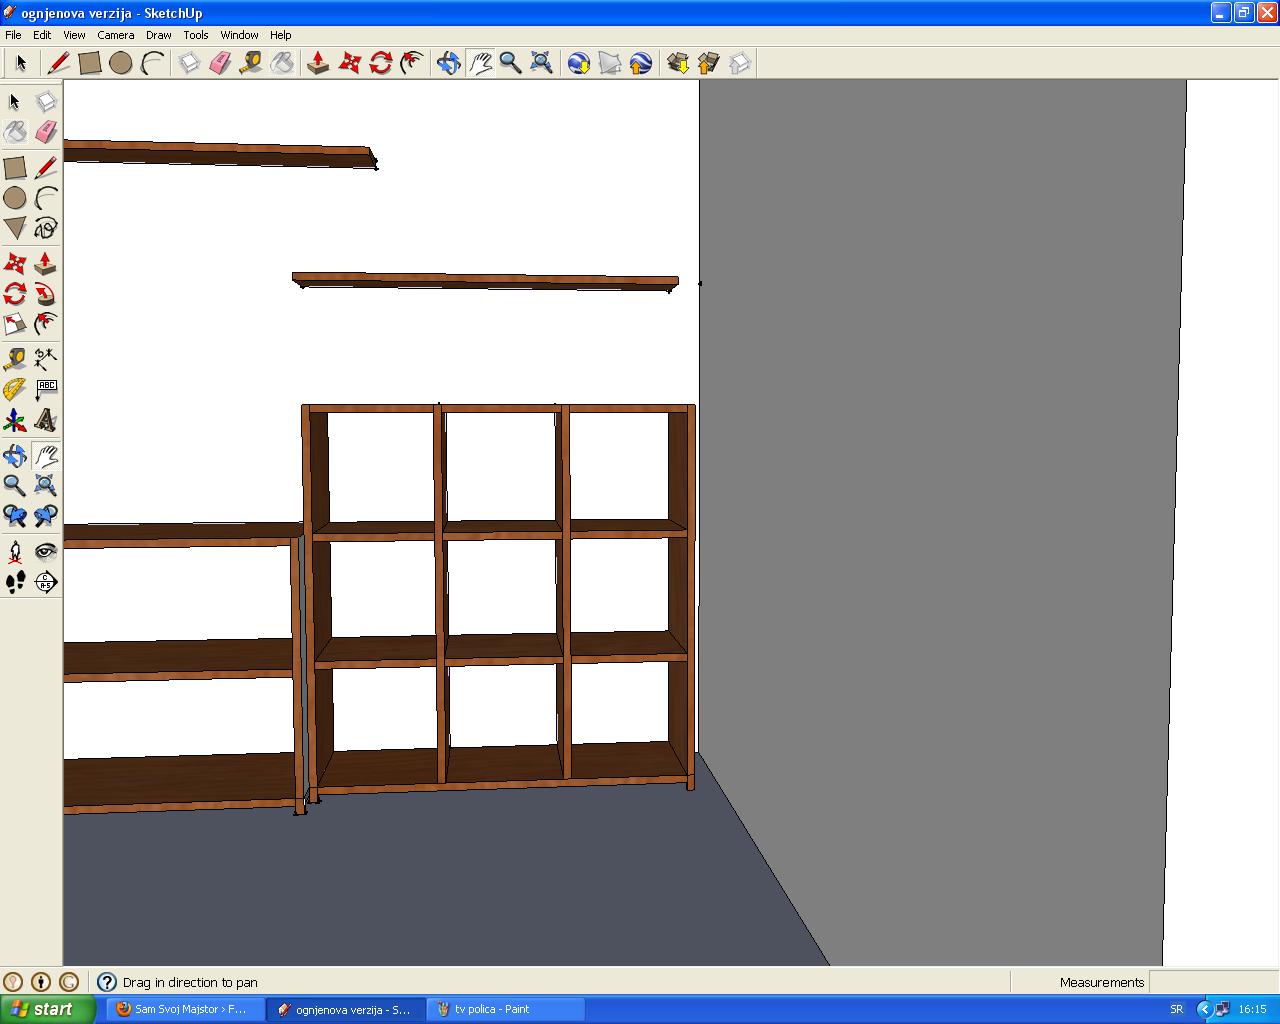The height and width of the screenshot is (1024, 1280).
Task: Open the Camera menu
Action: (116, 35)
